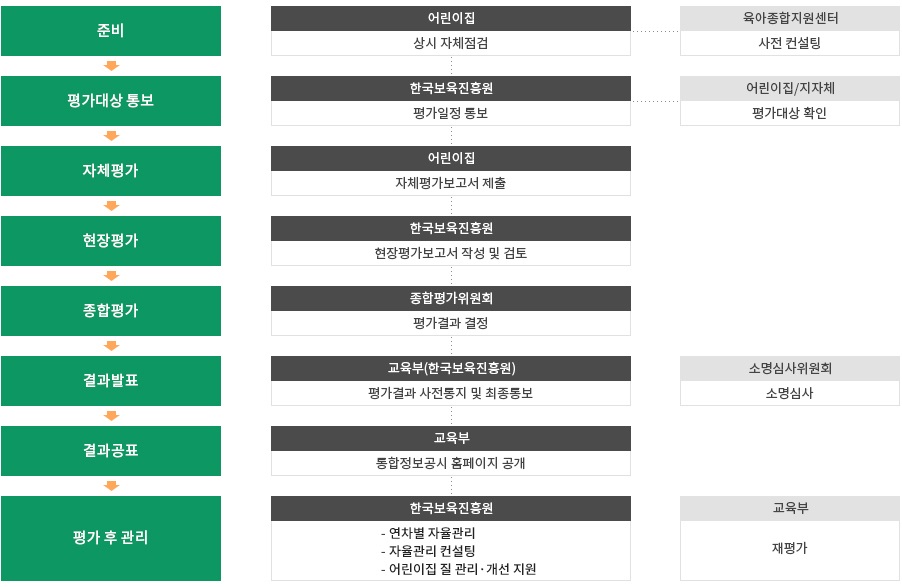Select the green 평가 후 관리 box
Viewport: 902px width, 587px height.
pyautogui.click(x=111, y=538)
